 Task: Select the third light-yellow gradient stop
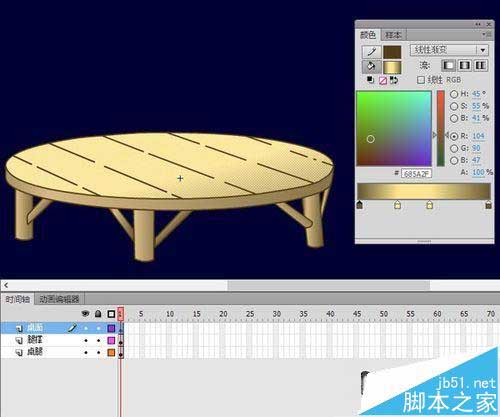coord(430,205)
